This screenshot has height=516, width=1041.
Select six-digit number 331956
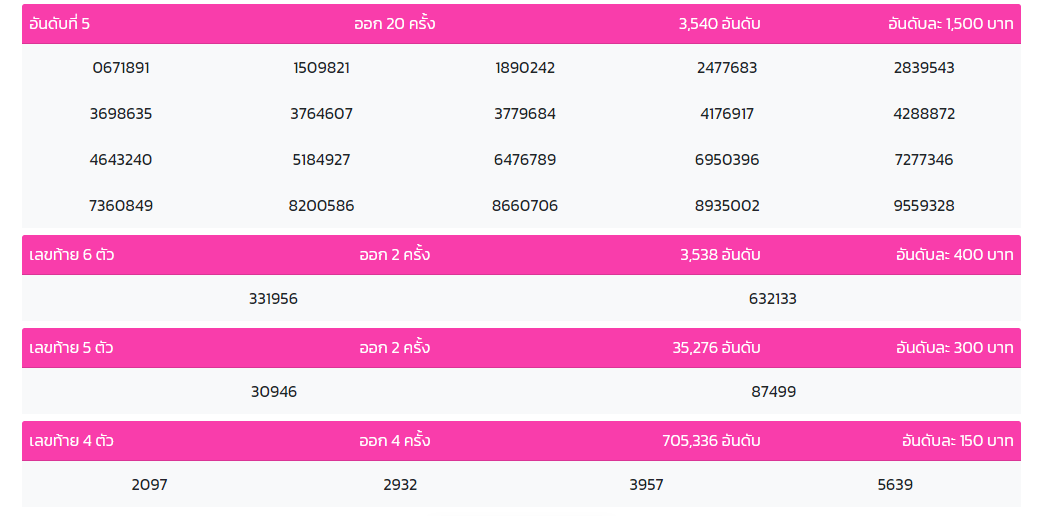click(274, 299)
